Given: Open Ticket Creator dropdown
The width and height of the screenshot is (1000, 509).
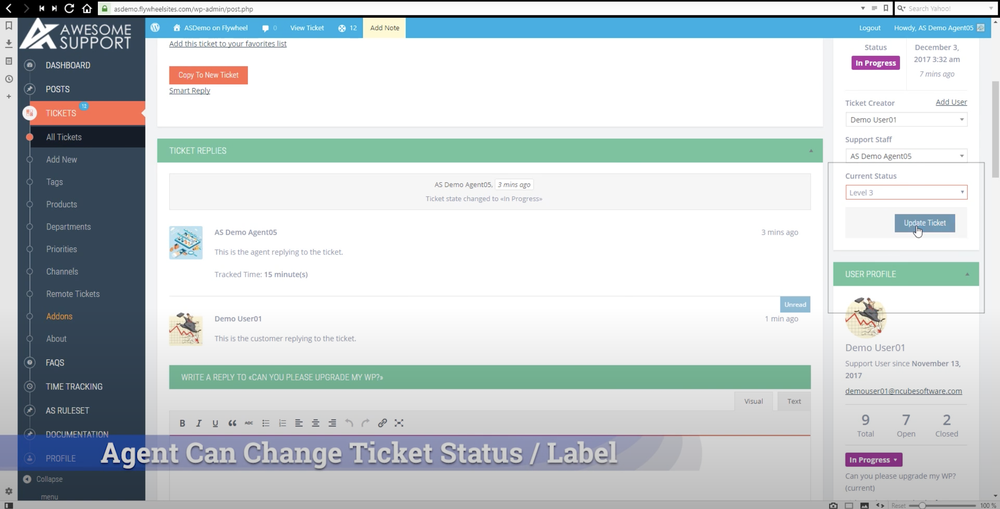Looking at the screenshot, I should coord(906,120).
